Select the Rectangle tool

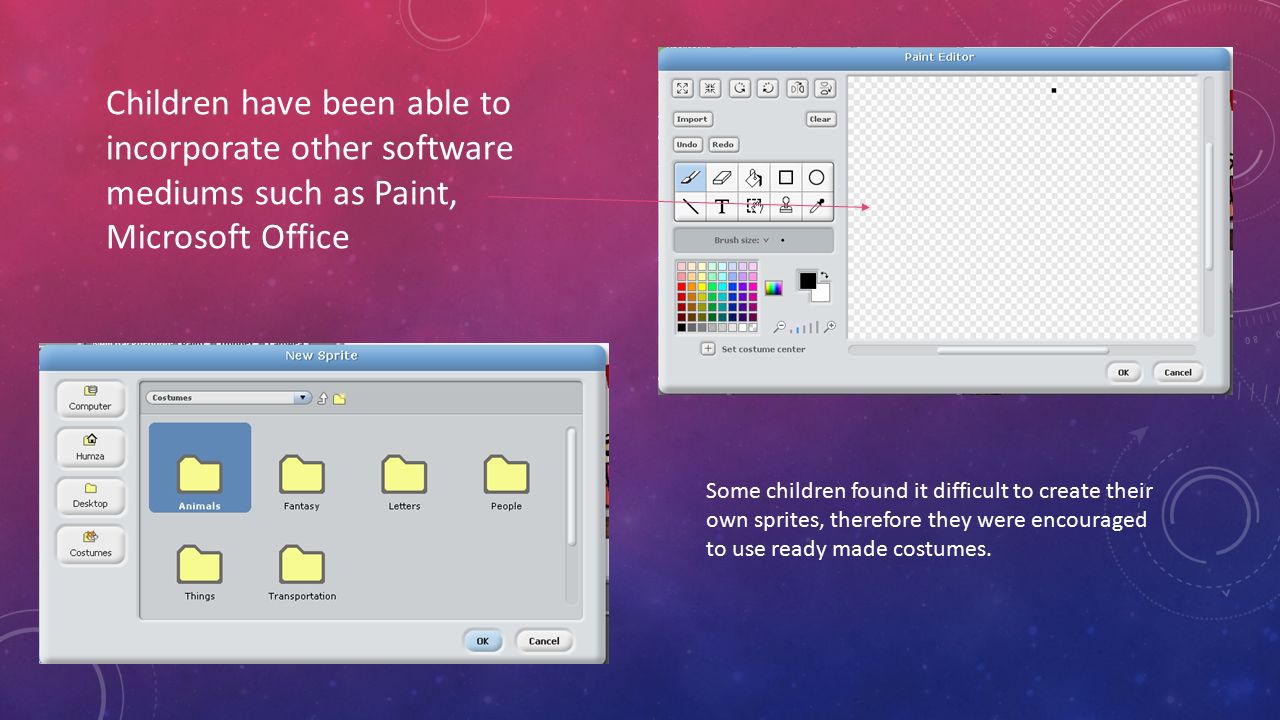tap(786, 178)
